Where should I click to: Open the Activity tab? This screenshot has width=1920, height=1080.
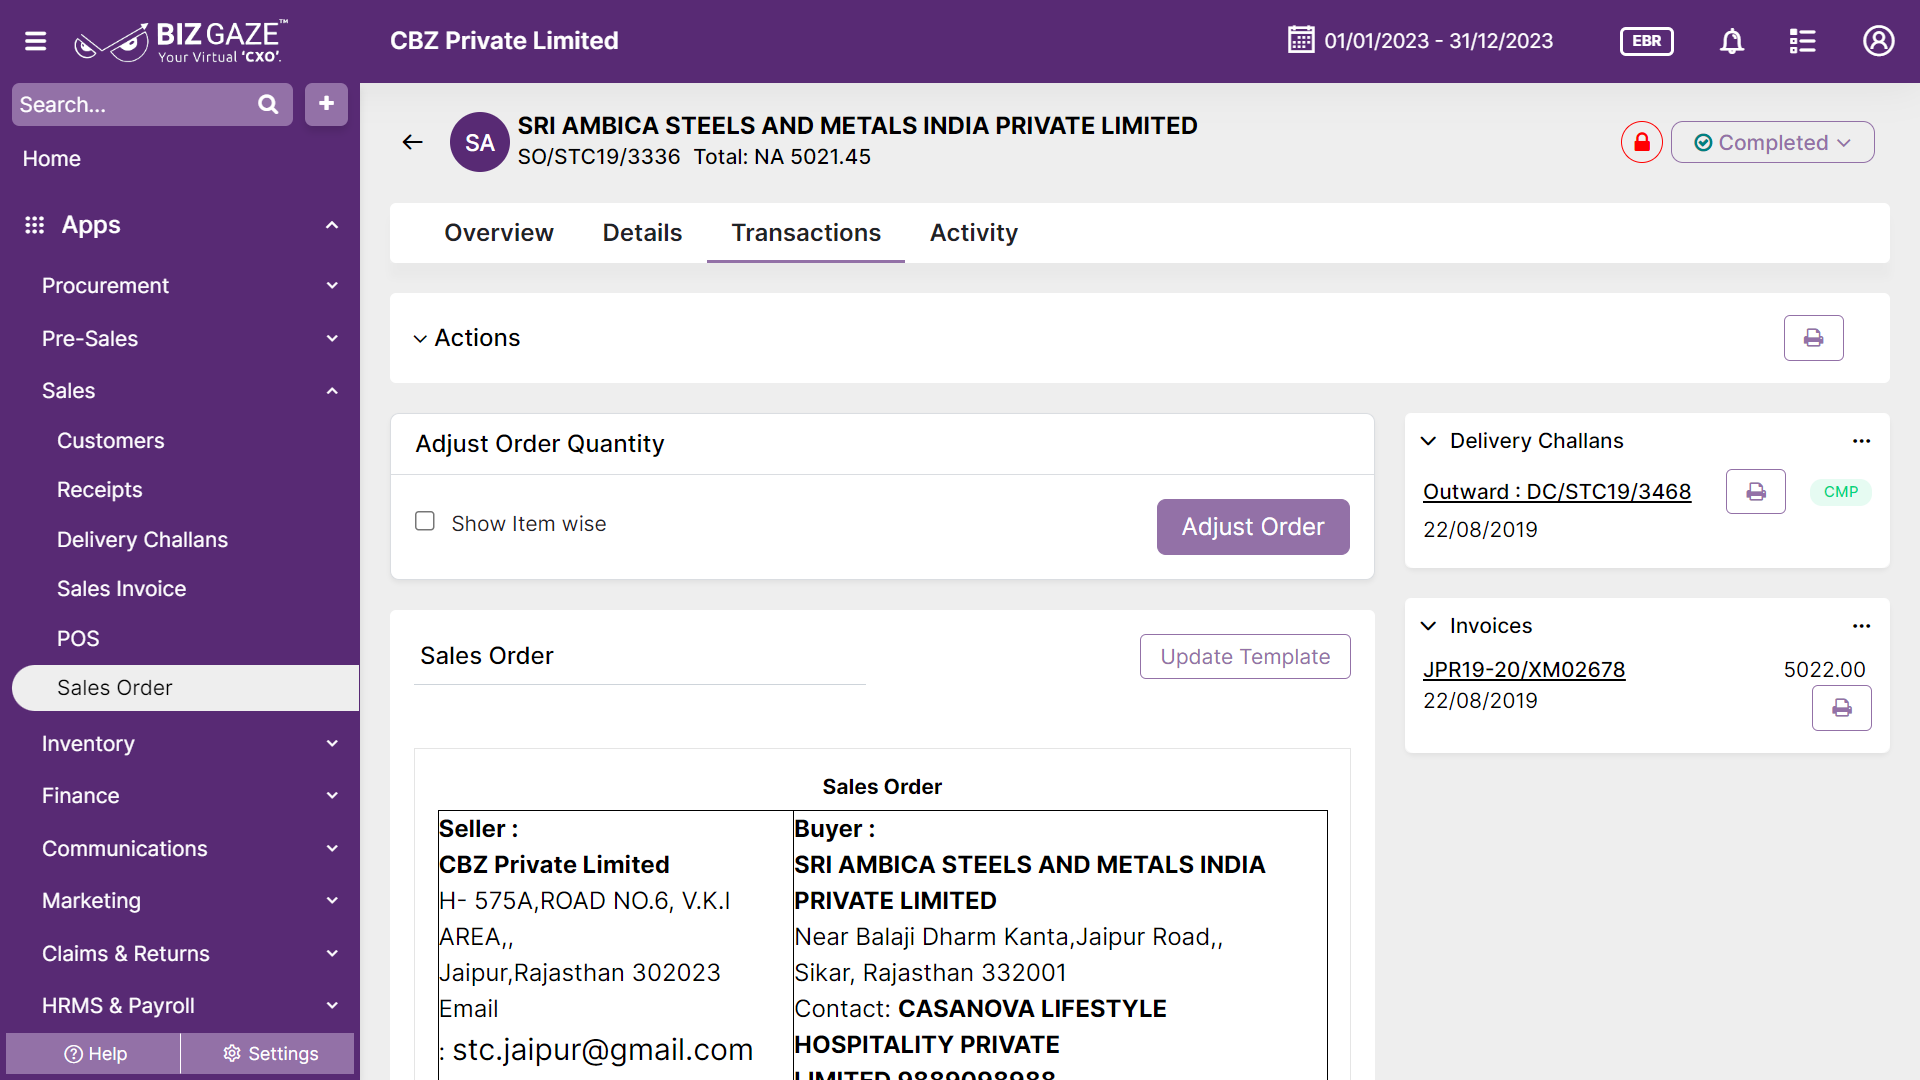pyautogui.click(x=973, y=233)
